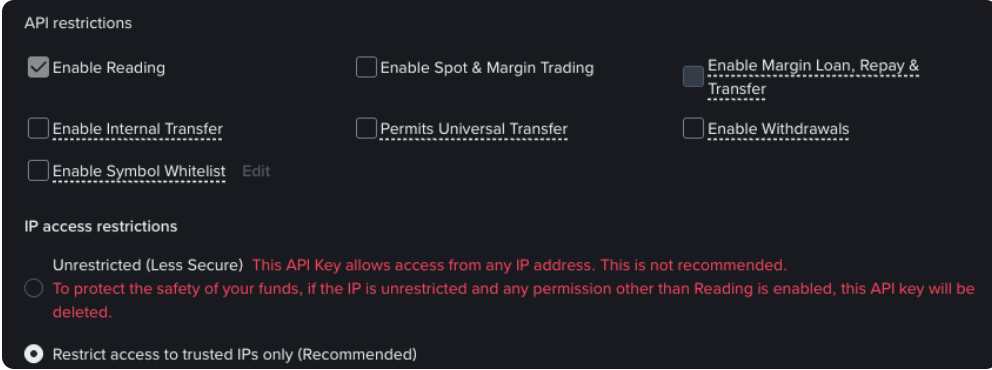
Task: Click the underlined 'Permits Universal Transfer' label text
Action: [474, 129]
